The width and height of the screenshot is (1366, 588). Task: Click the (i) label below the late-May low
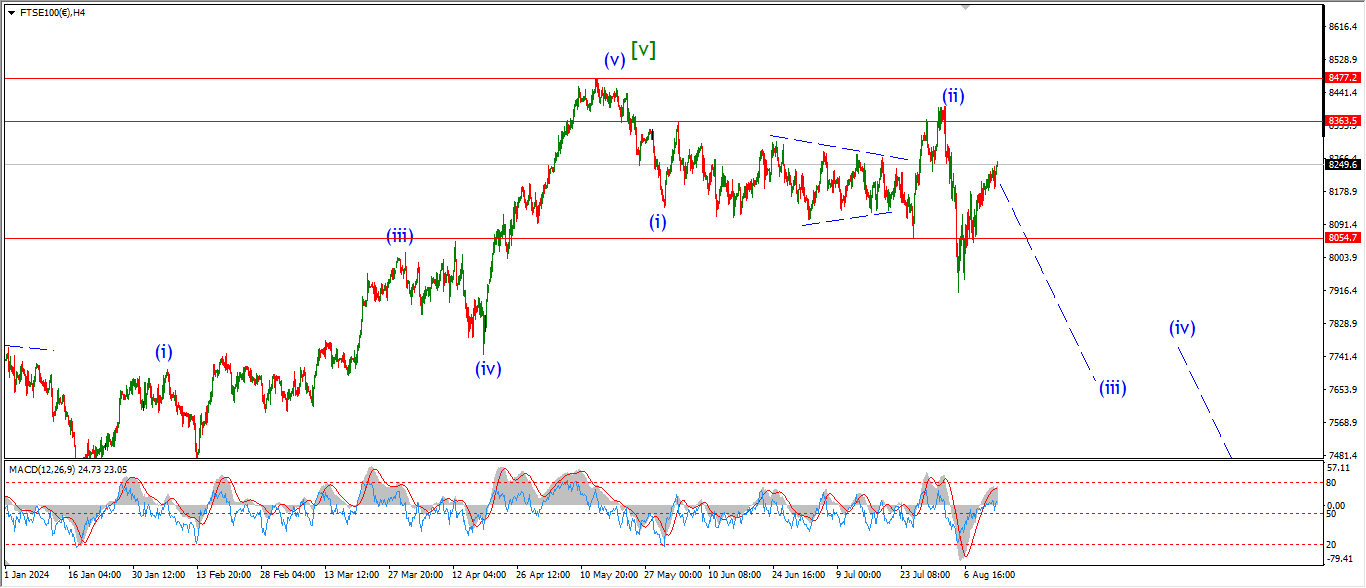tap(657, 222)
